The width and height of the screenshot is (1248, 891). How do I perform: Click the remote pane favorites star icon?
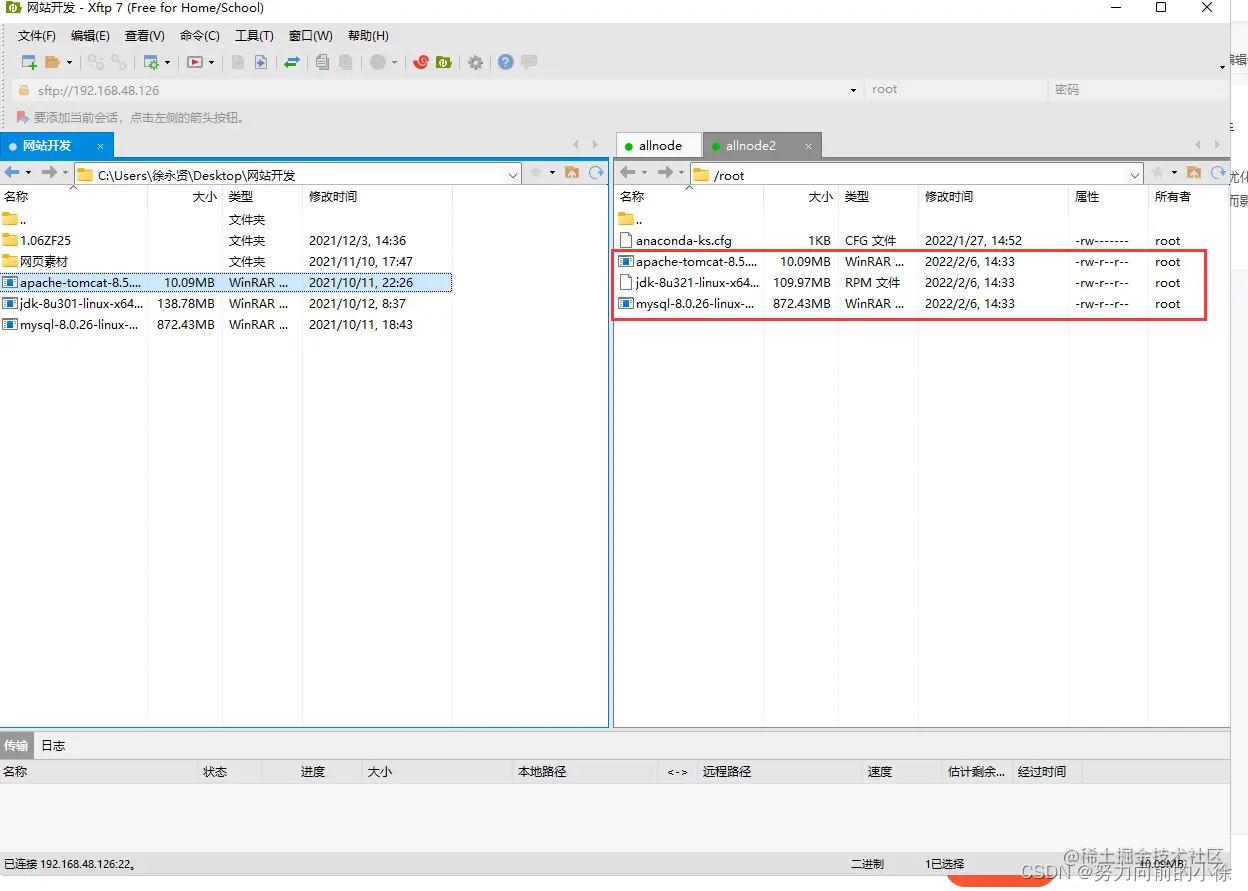[x=1157, y=173]
